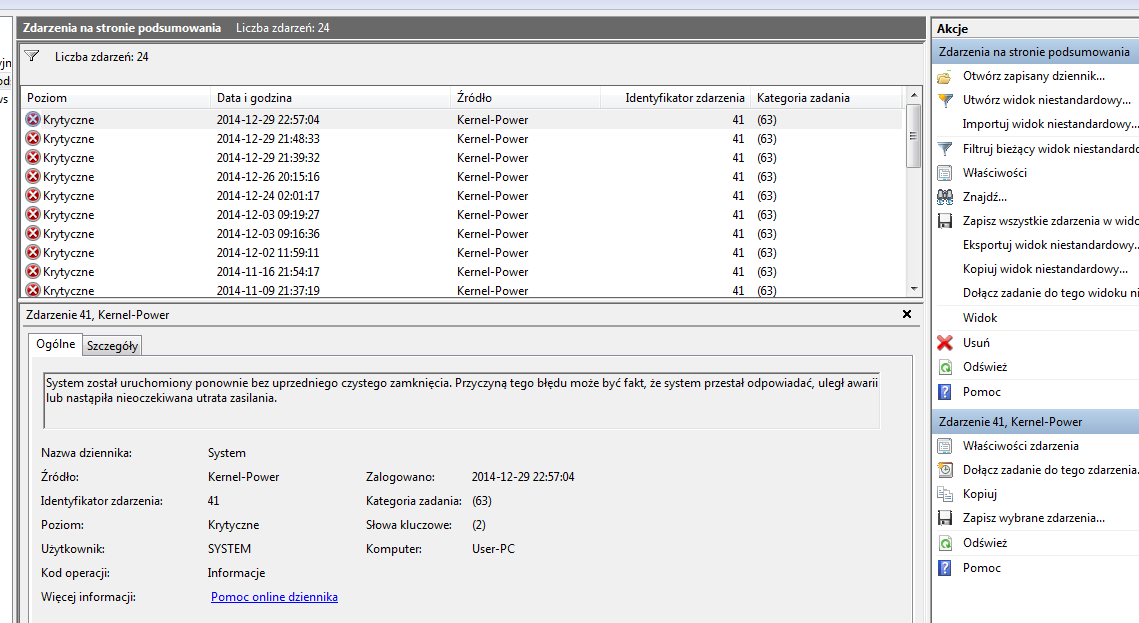
Task: Click the Właściwości zdarzenia icon
Action: point(944,446)
